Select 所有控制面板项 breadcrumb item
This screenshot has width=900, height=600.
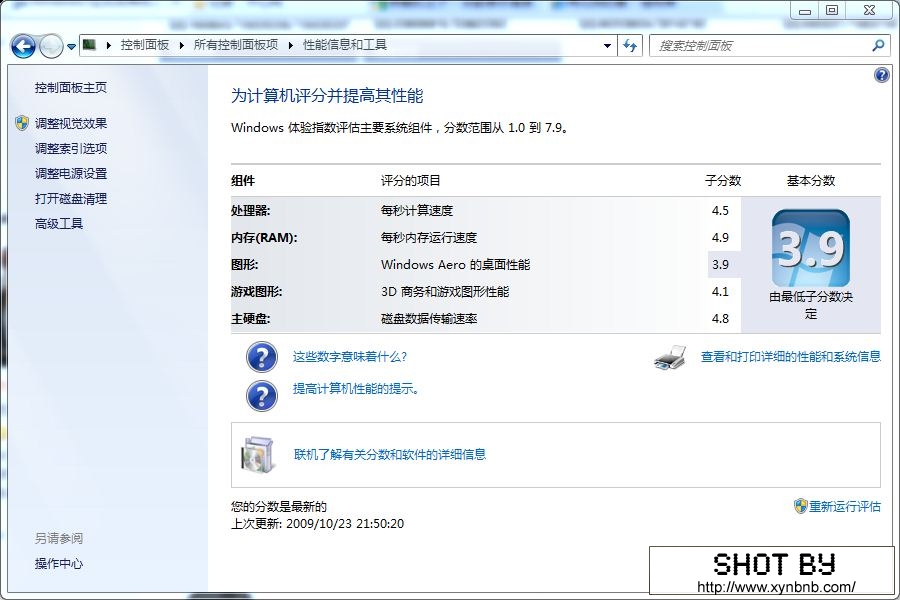(236, 45)
